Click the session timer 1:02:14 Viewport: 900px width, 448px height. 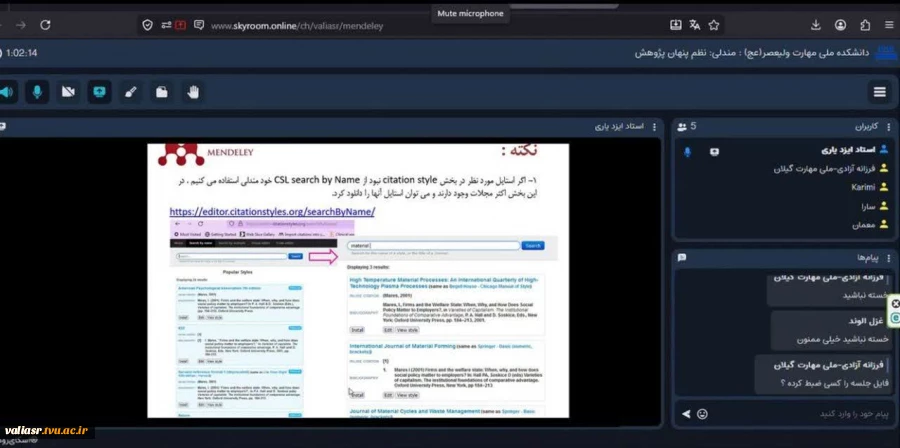point(22,53)
